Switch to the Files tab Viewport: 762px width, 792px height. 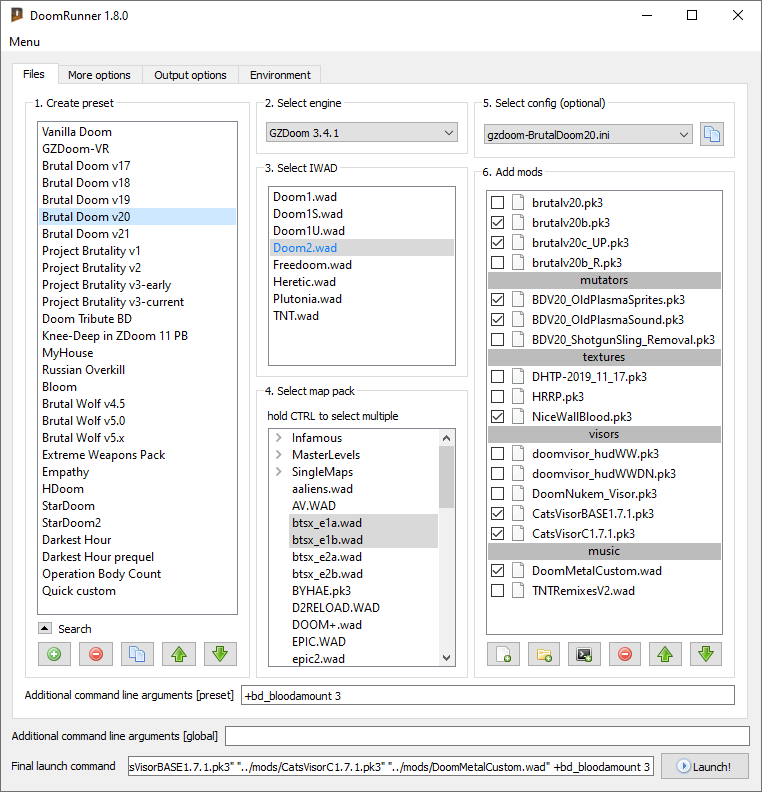34,74
